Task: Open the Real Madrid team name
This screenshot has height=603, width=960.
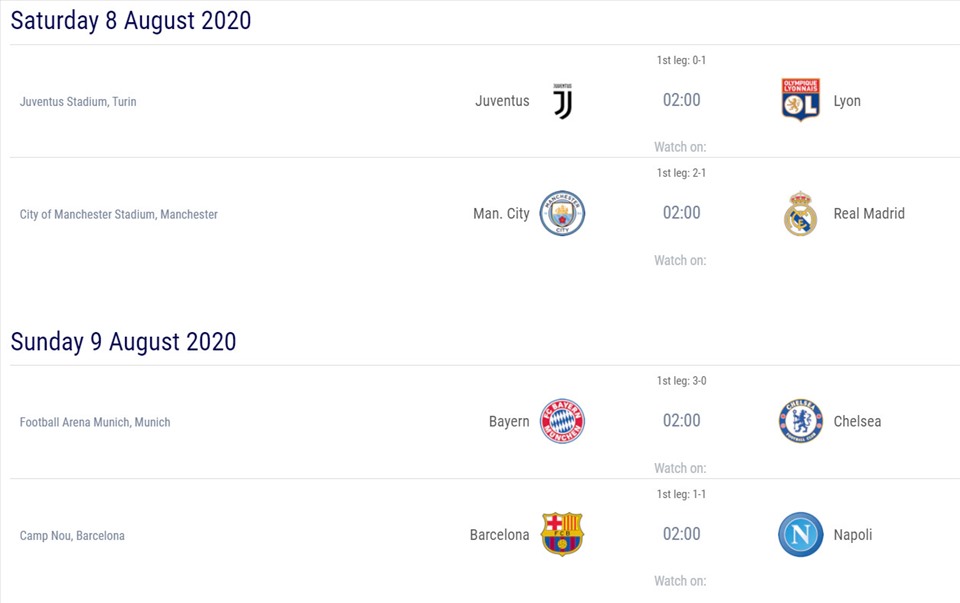Action: tap(869, 213)
